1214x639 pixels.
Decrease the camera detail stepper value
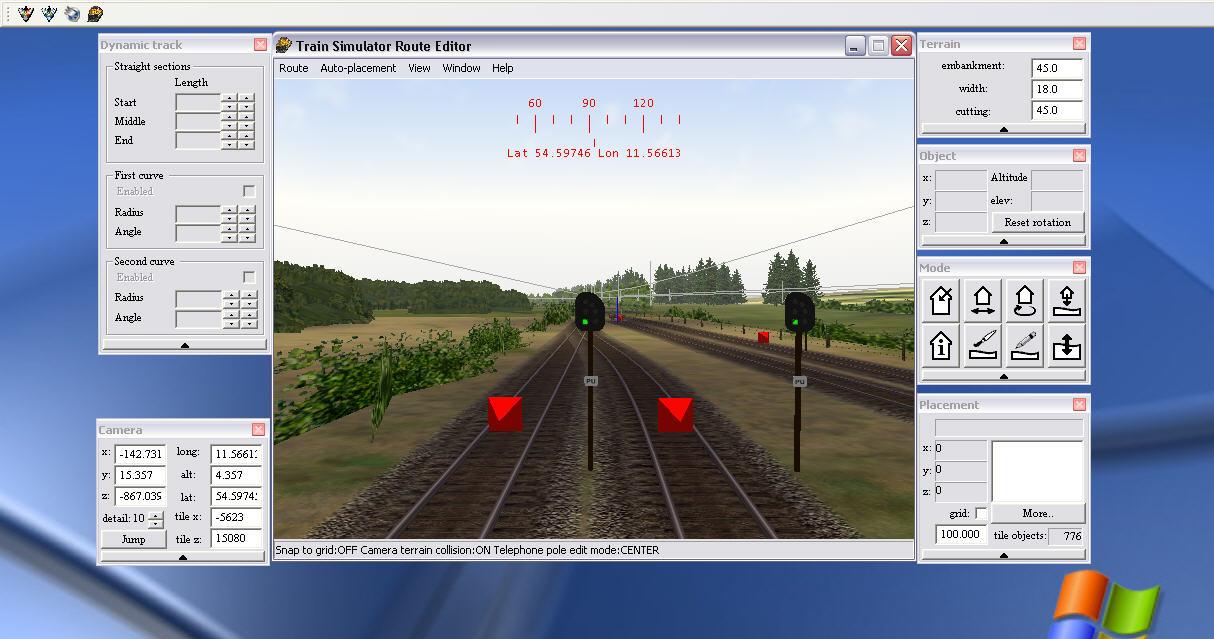155,523
